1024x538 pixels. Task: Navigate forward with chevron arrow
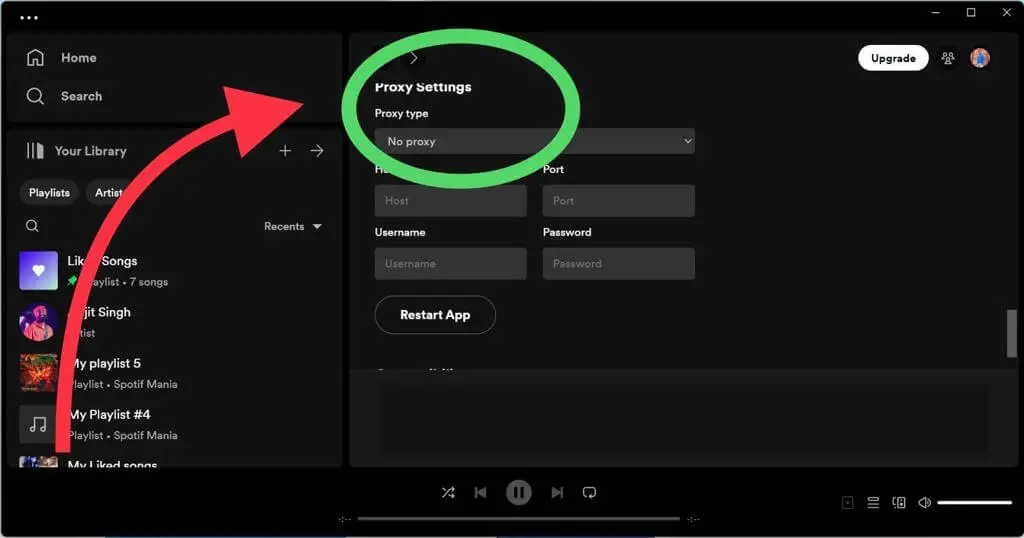point(413,58)
